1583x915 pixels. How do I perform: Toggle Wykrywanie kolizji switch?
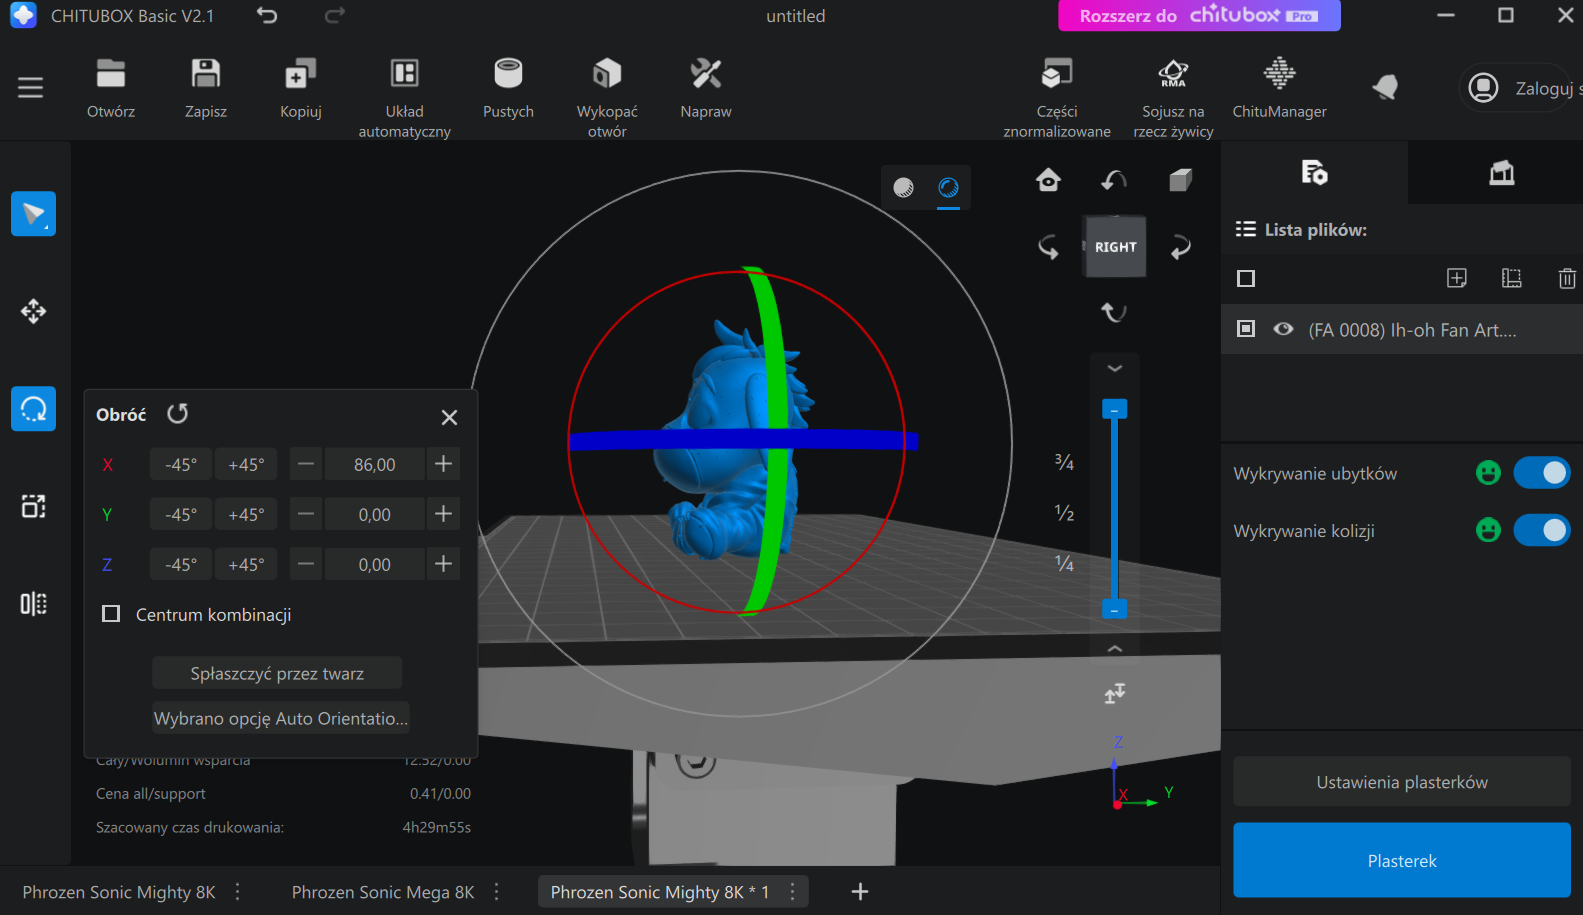1542,530
